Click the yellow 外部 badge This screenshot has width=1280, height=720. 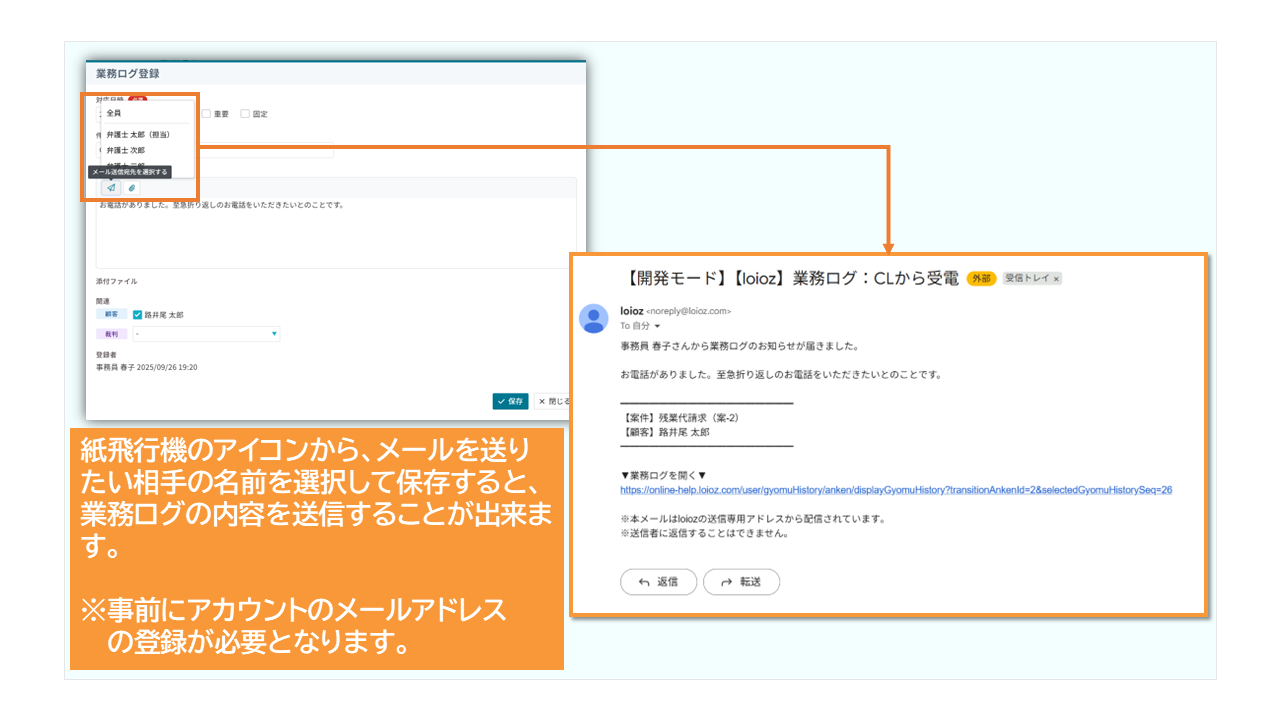point(981,279)
